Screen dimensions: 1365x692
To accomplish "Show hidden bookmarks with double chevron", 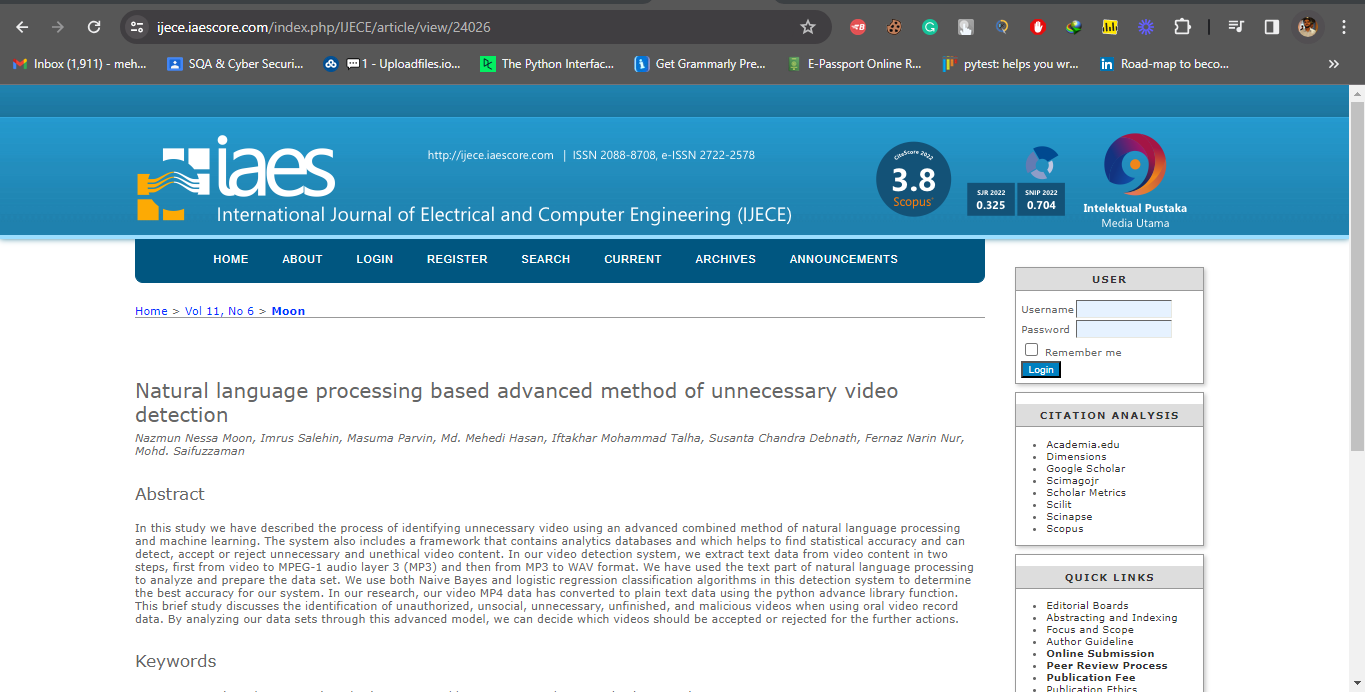I will (x=1333, y=64).
